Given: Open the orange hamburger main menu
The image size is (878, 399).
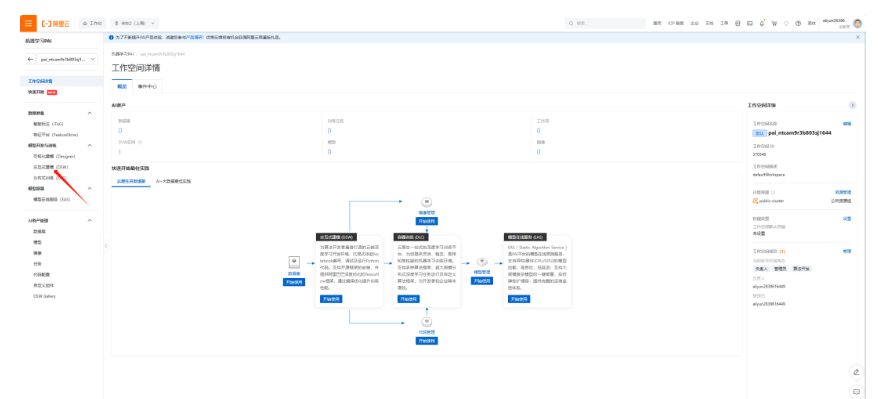Looking at the screenshot, I should pyautogui.click(x=29, y=24).
